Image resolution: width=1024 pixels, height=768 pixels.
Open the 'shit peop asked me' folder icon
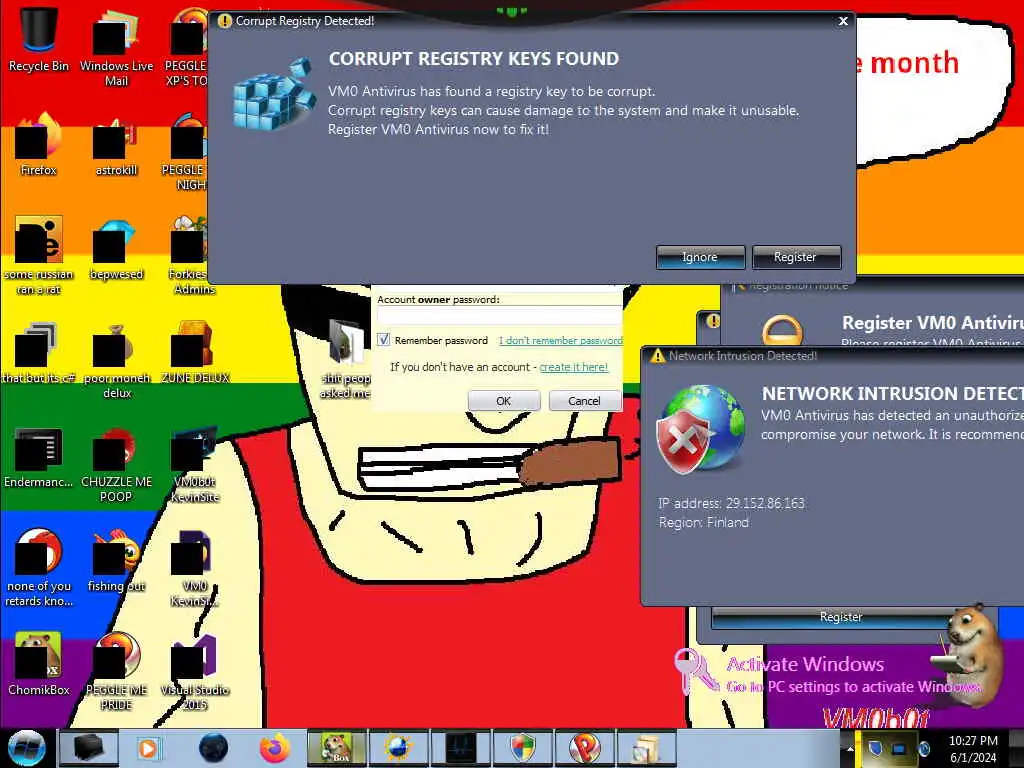346,358
